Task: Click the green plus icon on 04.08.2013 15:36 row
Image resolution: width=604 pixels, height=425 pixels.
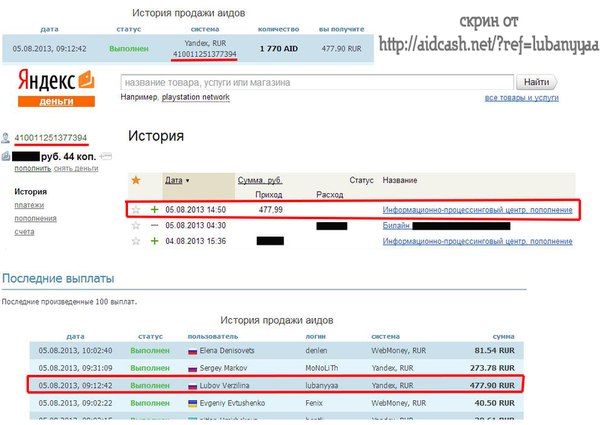Action: [154, 241]
